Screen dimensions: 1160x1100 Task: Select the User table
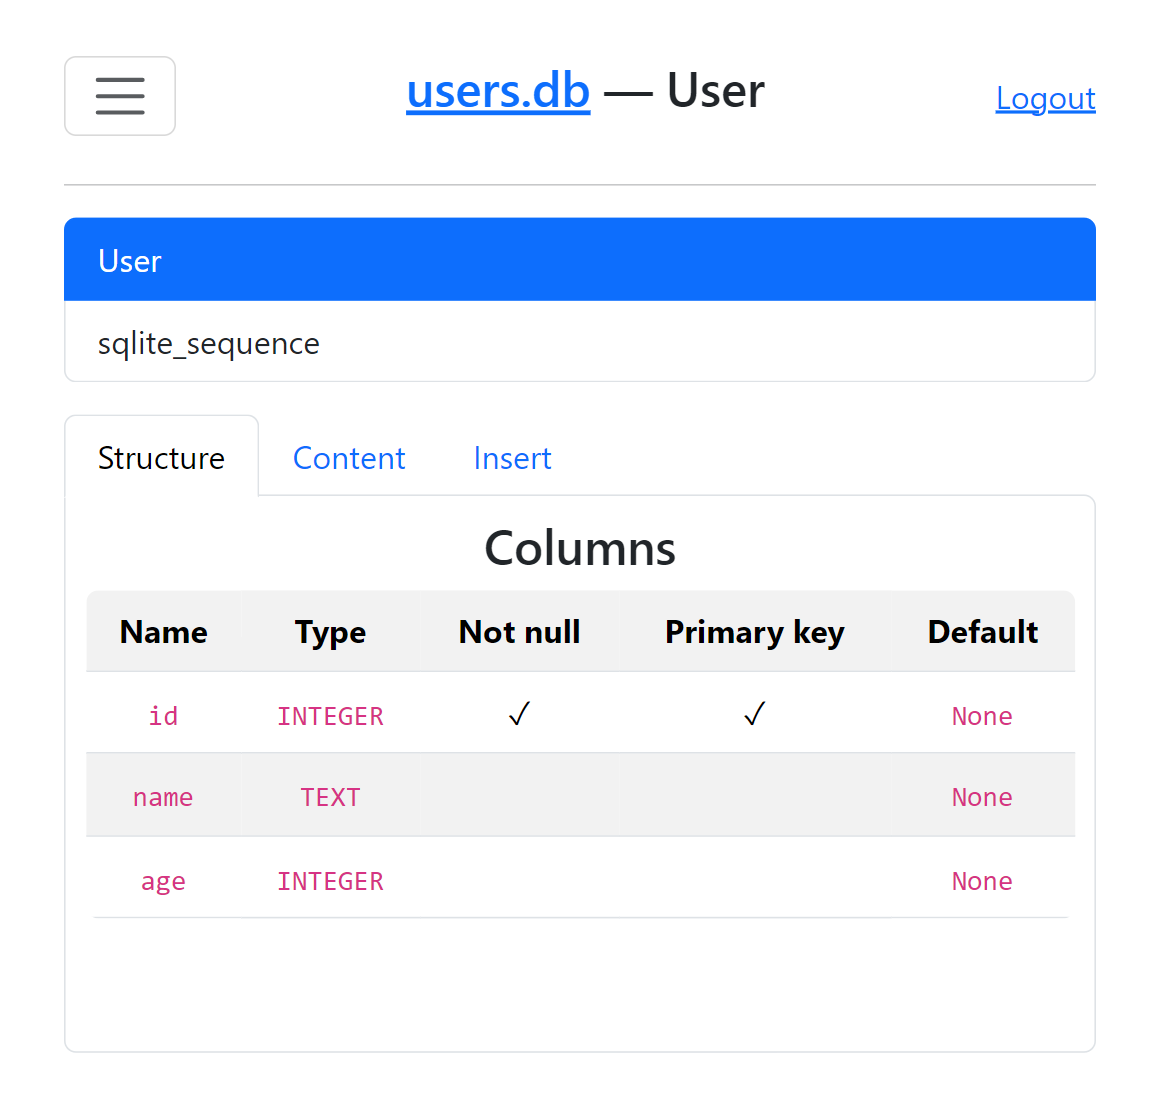(x=129, y=260)
